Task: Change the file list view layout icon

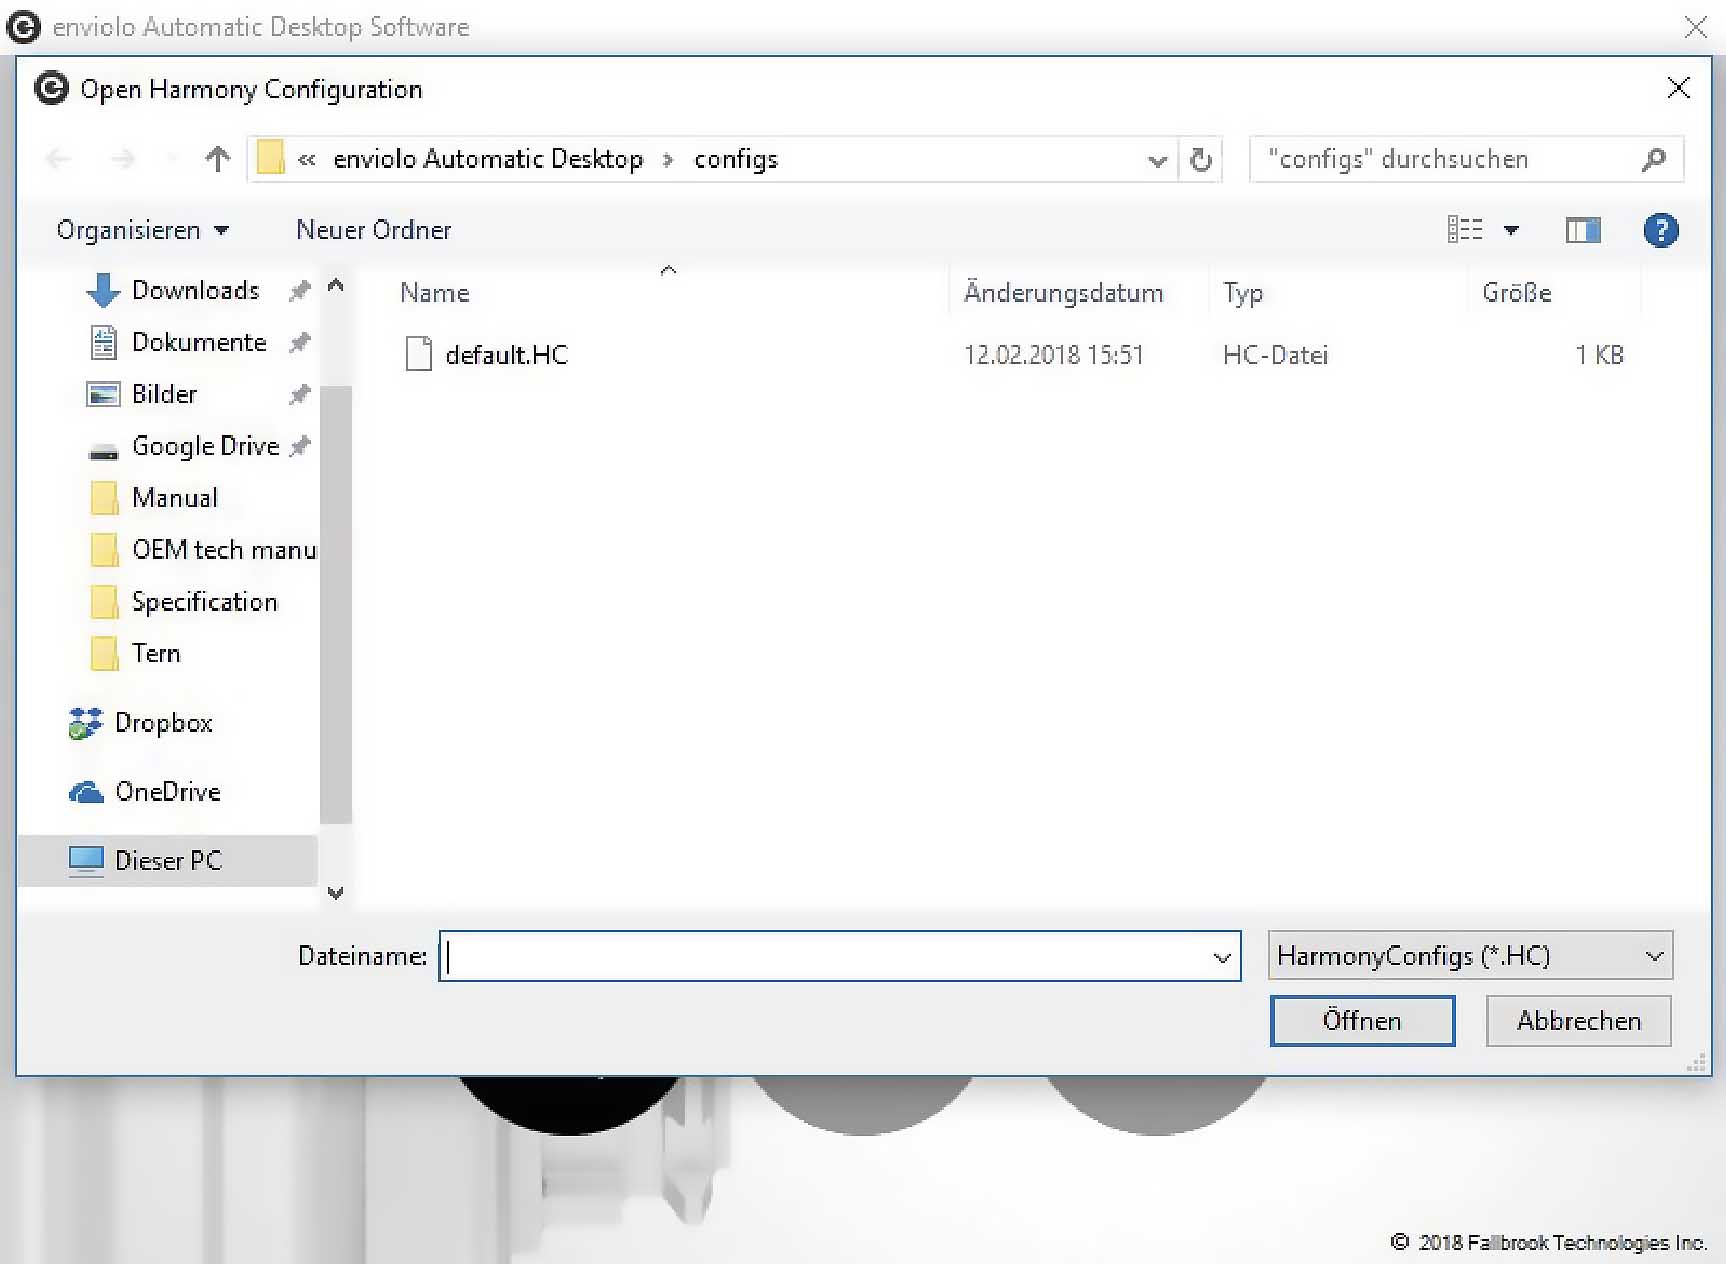Action: pyautogui.click(x=1465, y=230)
